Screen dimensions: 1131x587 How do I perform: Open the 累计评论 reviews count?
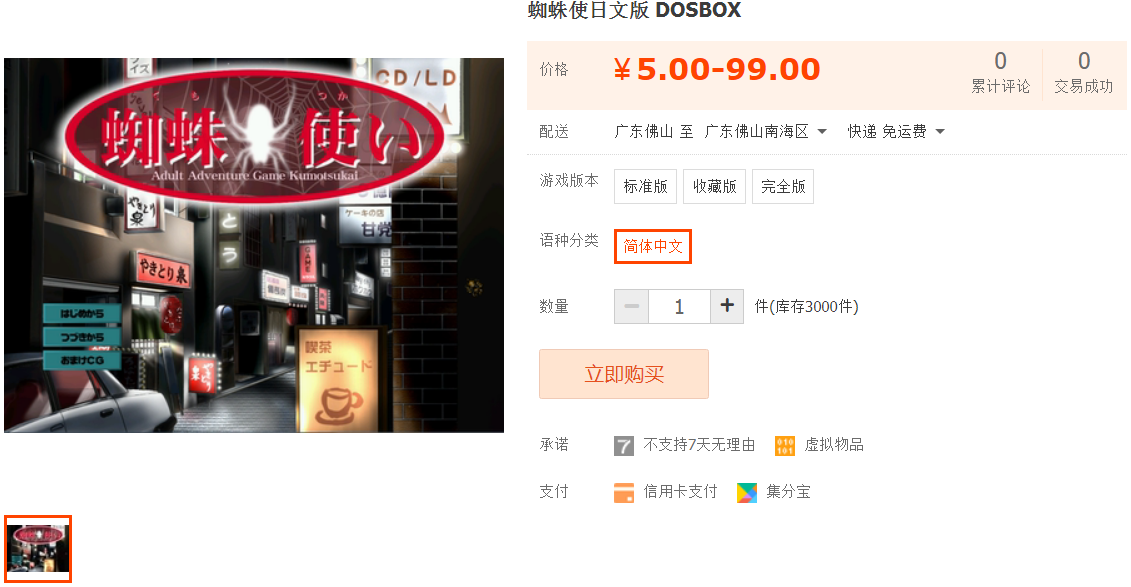[x=1000, y=72]
